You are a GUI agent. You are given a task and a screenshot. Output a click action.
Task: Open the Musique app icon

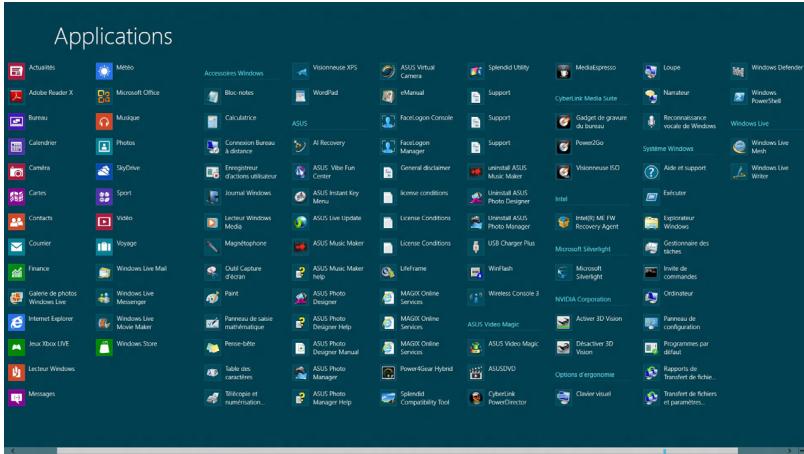(x=104, y=122)
